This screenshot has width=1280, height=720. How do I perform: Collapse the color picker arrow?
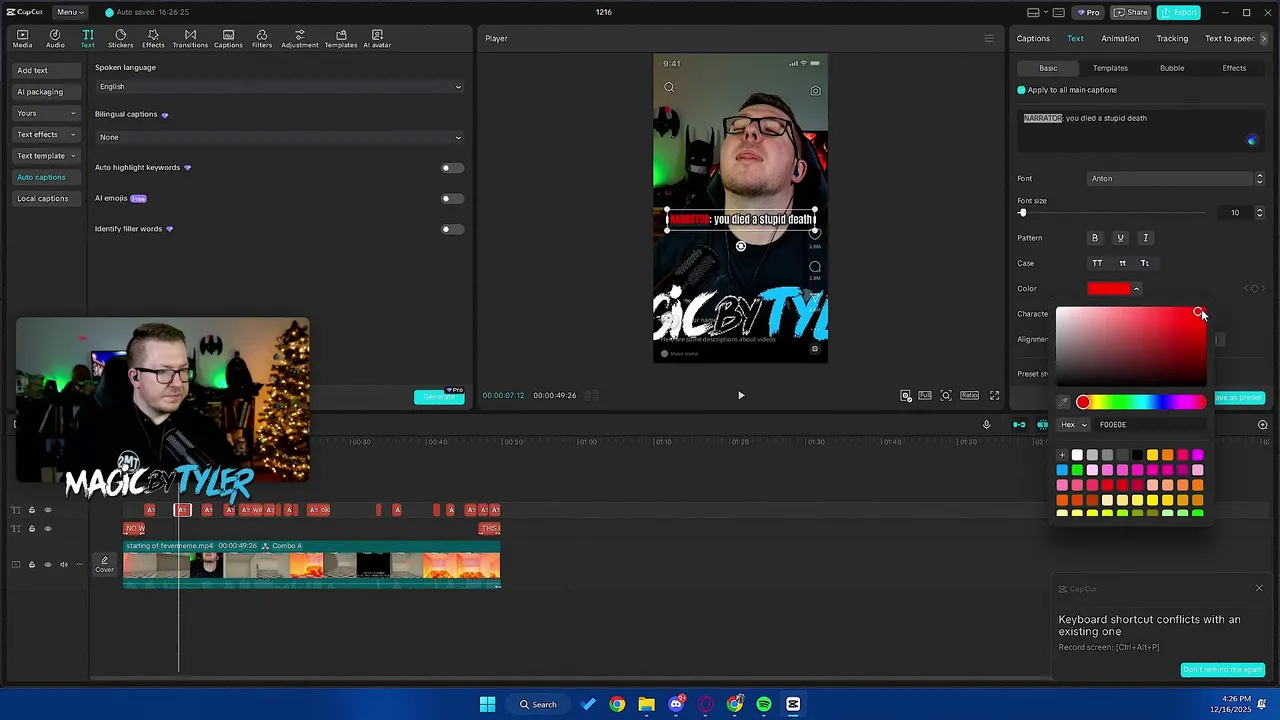[x=1136, y=289]
